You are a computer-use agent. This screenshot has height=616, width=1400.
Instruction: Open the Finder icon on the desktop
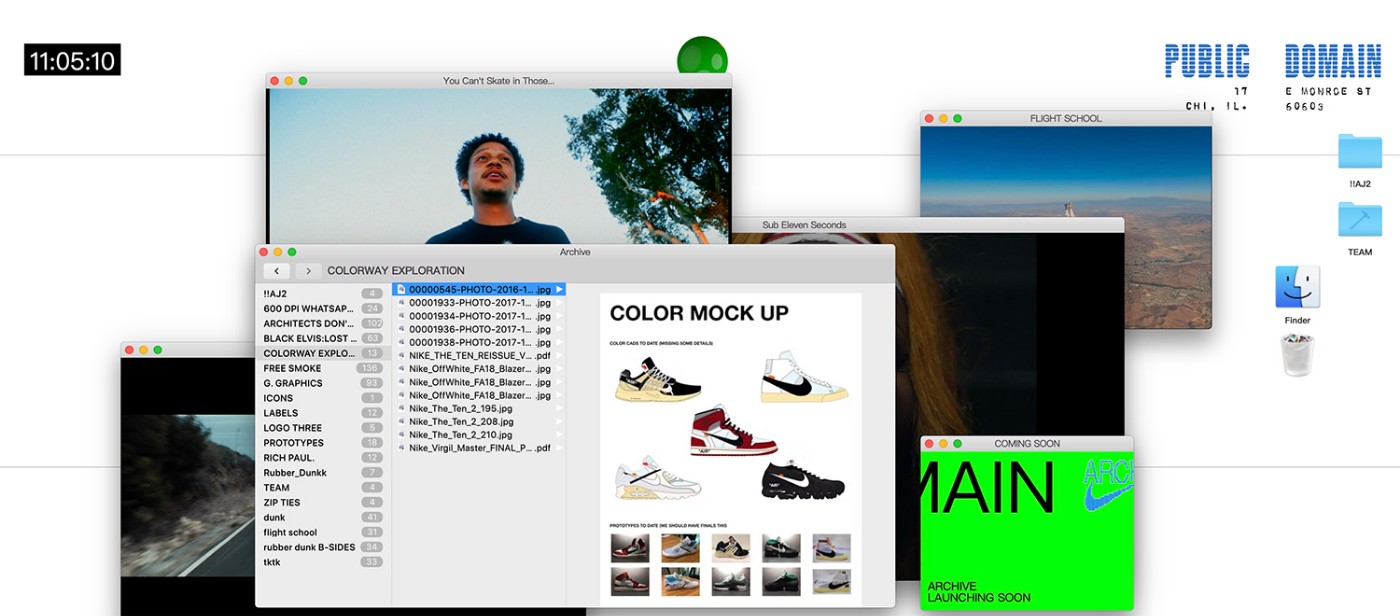pos(1297,287)
